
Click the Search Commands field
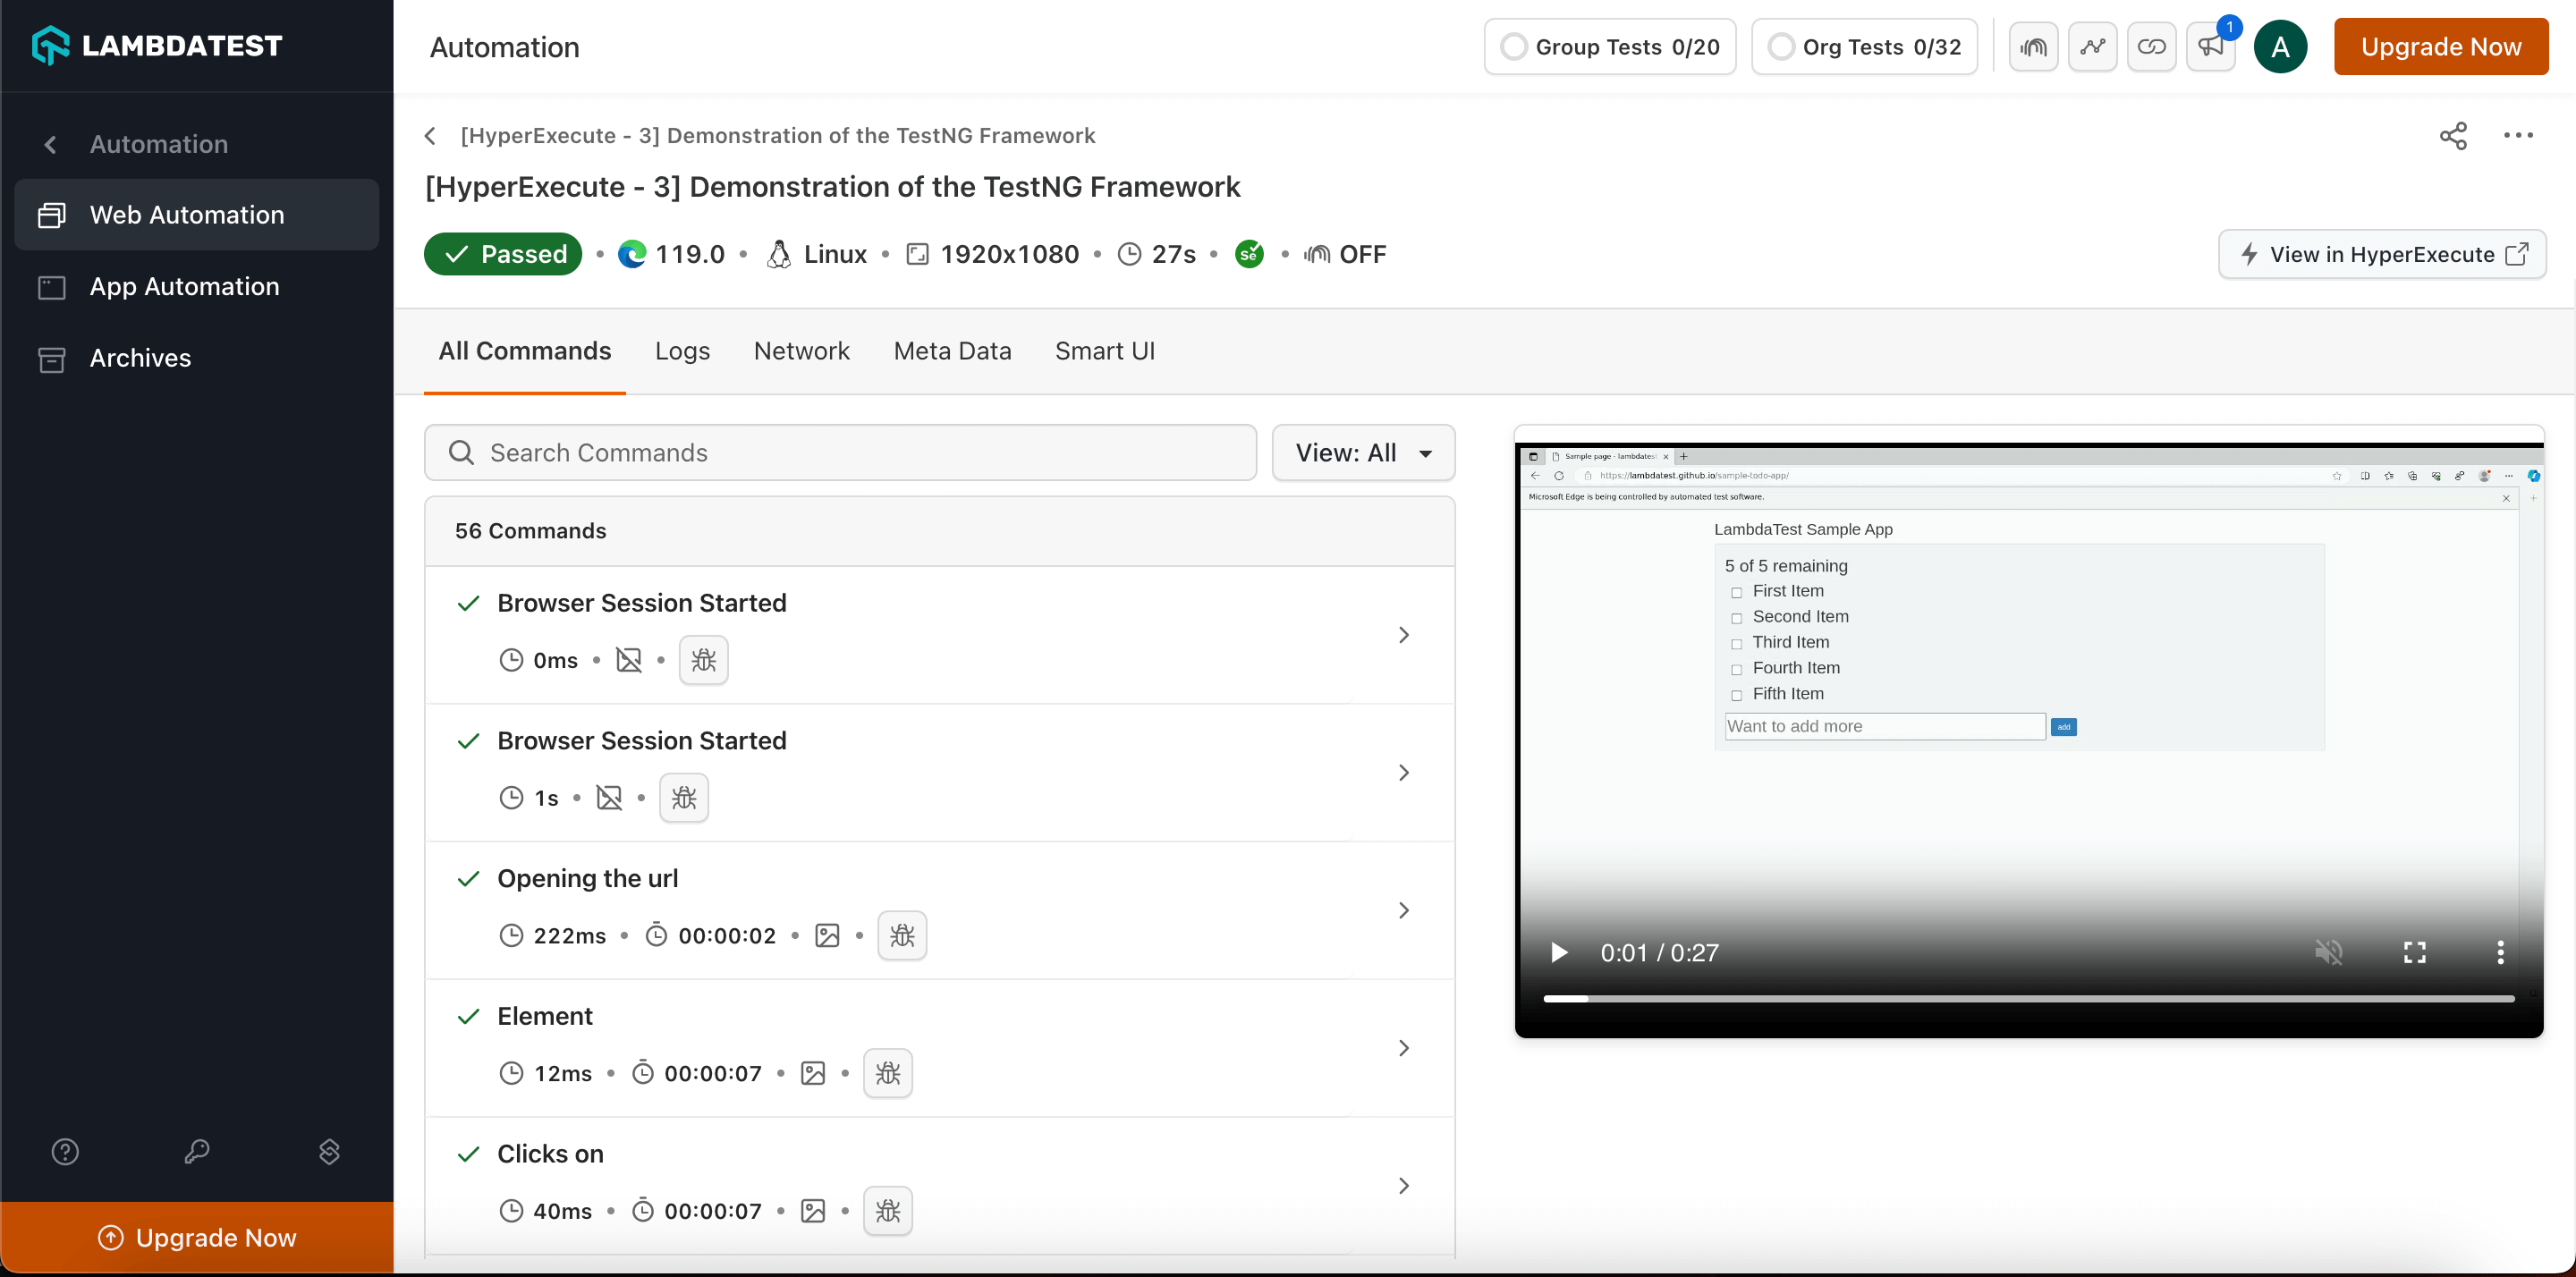pos(840,453)
